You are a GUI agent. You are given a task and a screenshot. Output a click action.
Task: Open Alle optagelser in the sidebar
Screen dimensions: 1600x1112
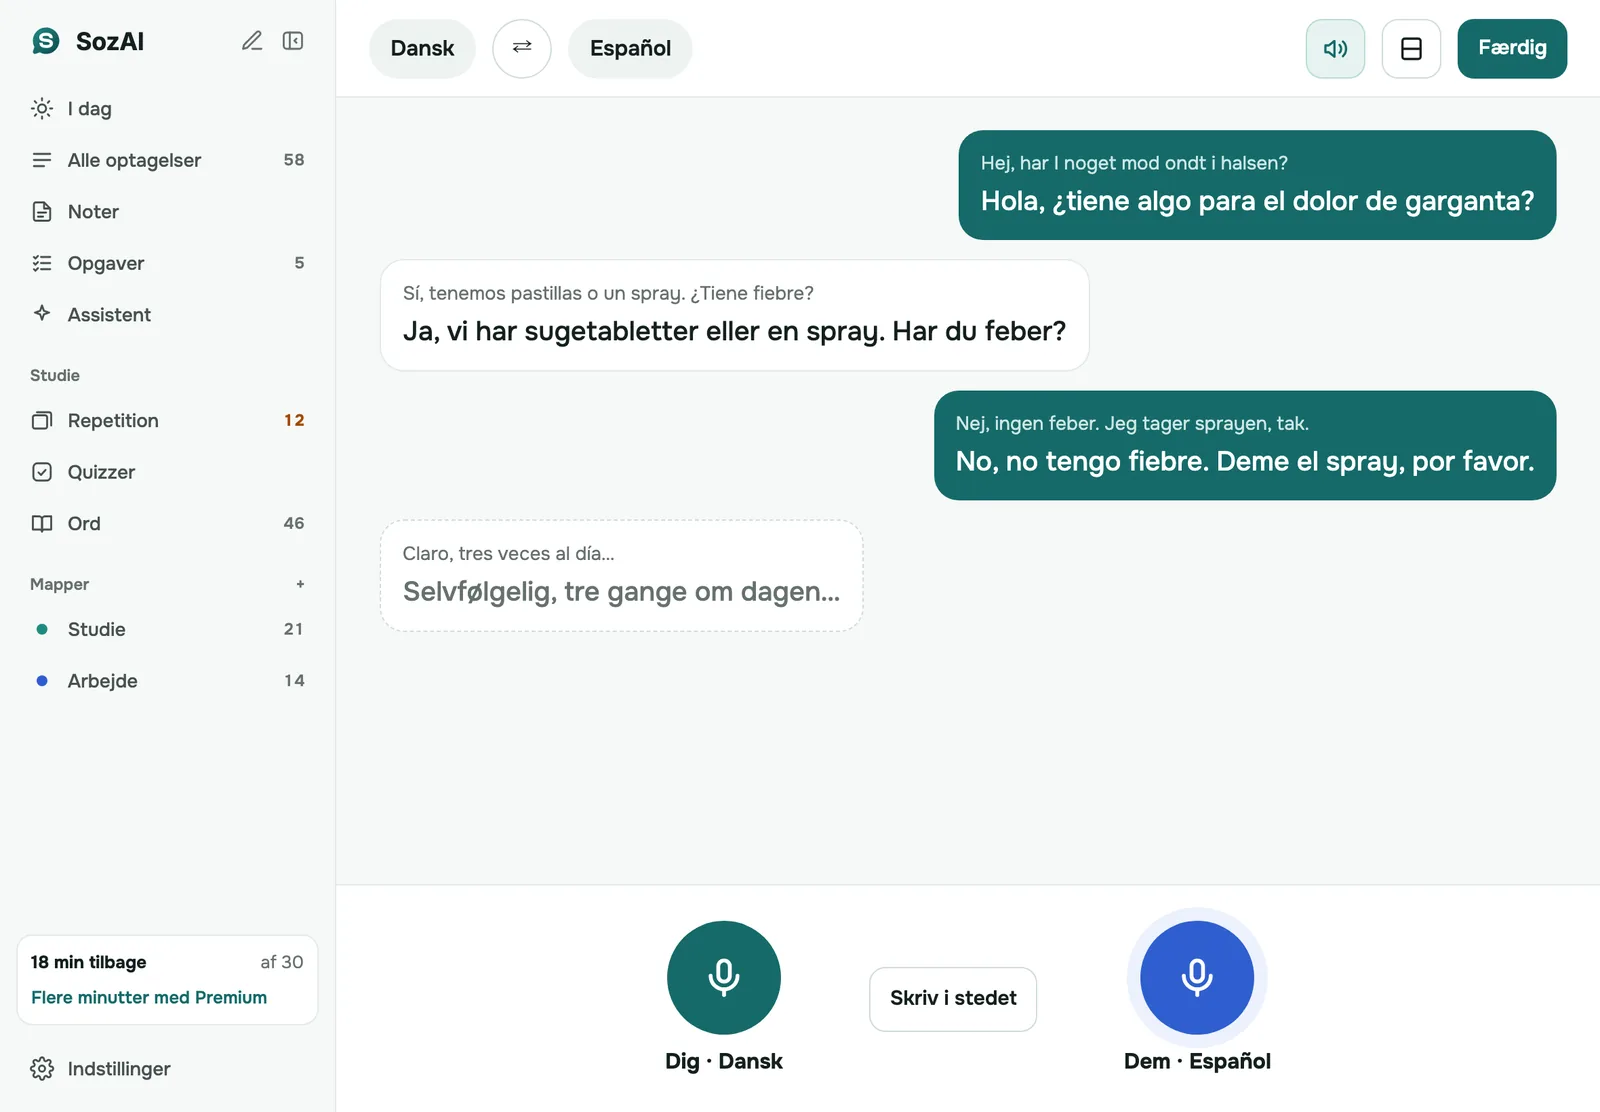click(167, 160)
